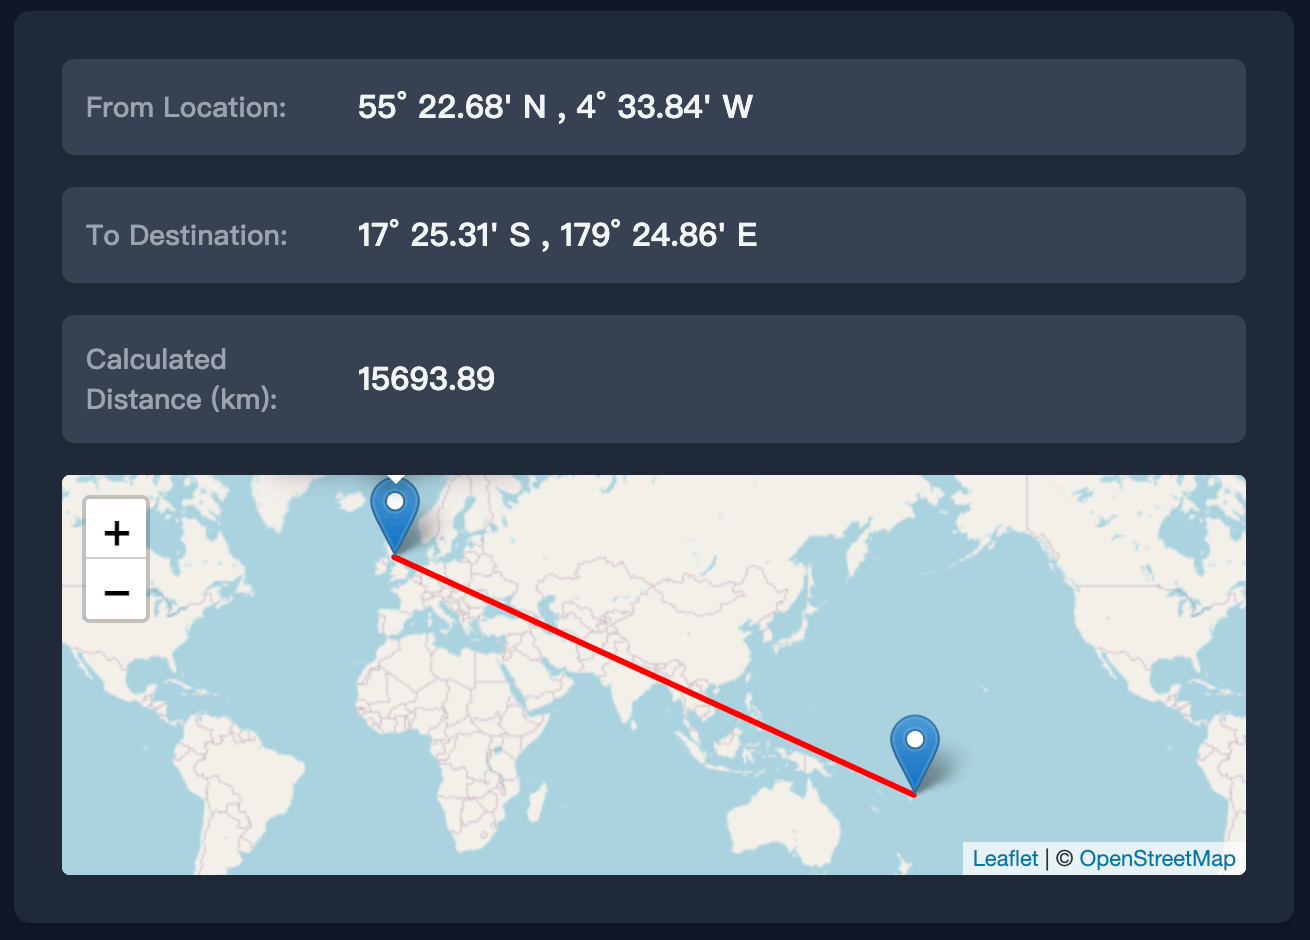
Task: Click the From Location coordinates value
Action: [555, 107]
